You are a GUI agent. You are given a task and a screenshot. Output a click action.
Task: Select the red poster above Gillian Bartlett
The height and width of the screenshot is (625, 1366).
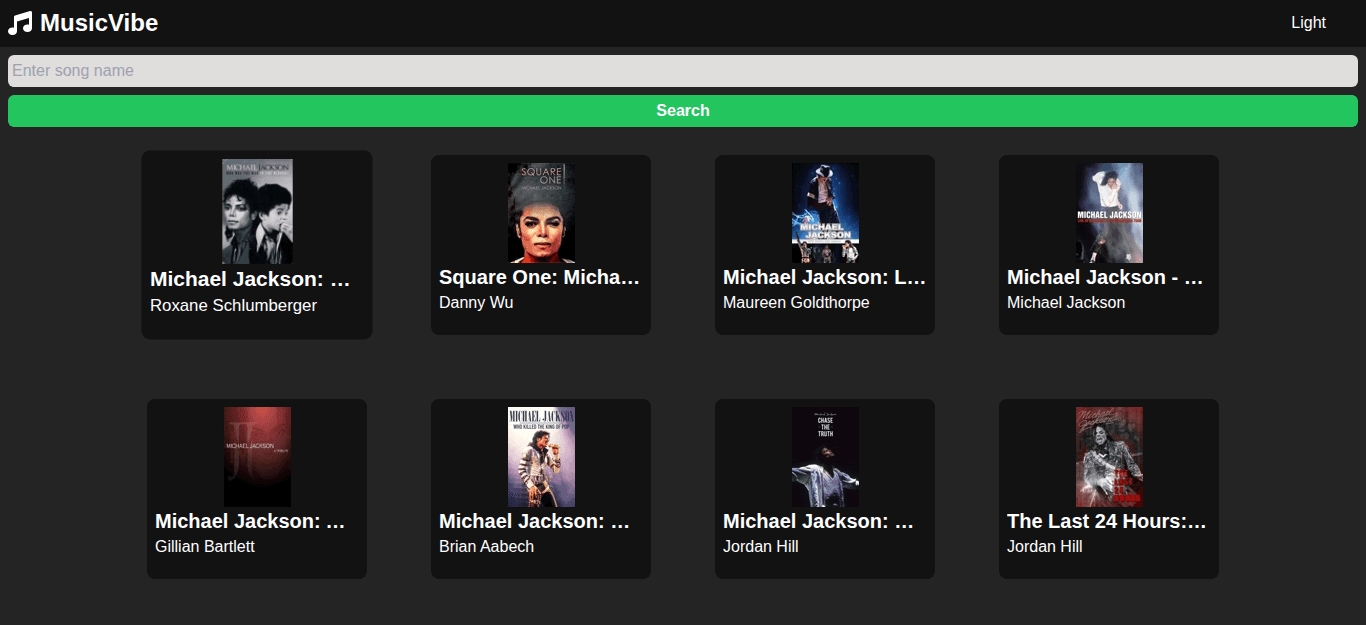pyautogui.click(x=257, y=457)
